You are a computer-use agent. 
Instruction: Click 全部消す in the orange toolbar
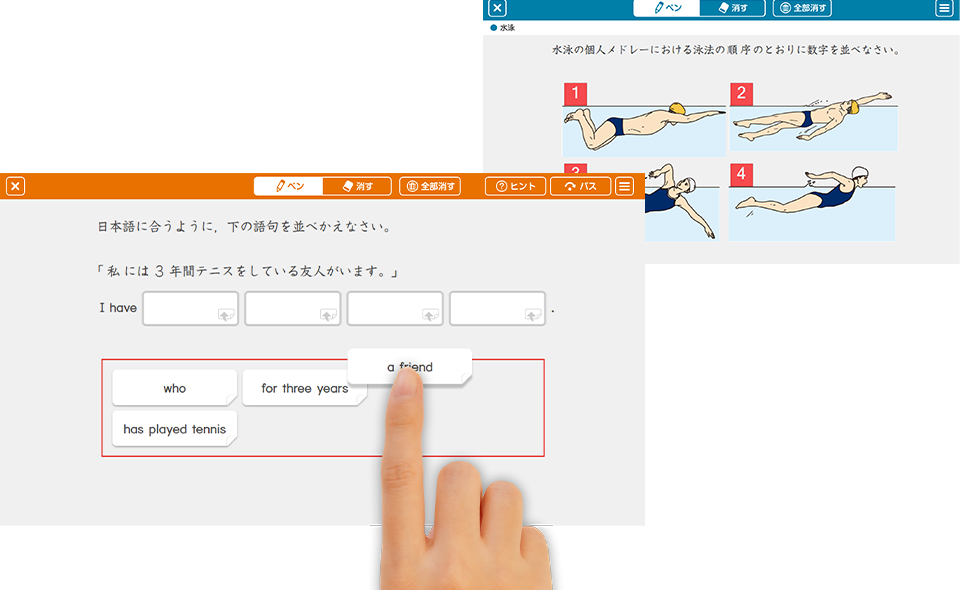point(430,186)
